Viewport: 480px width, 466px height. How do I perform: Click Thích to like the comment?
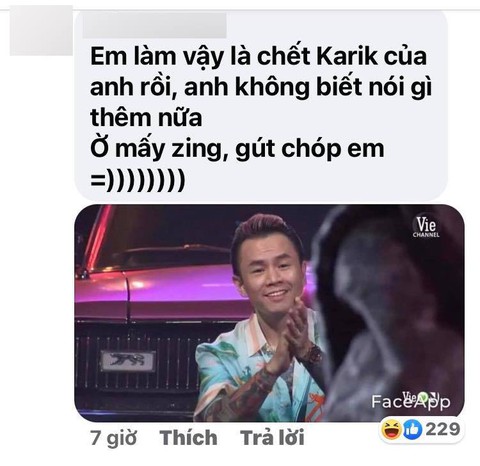188,437
